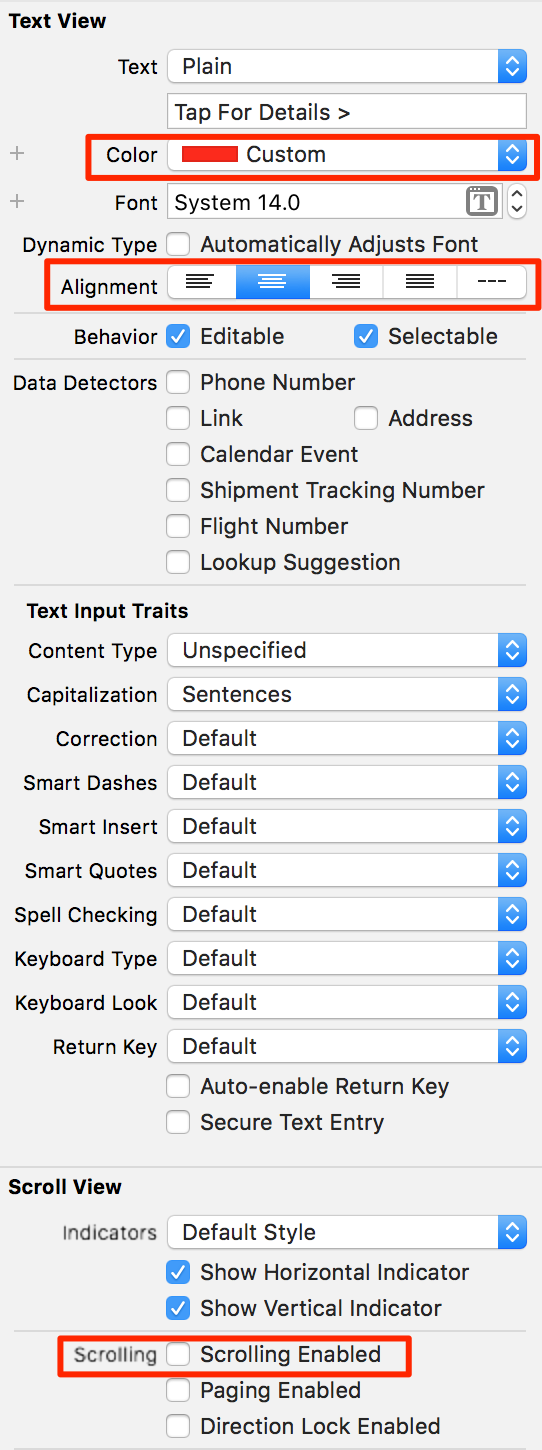This screenshot has width=542, height=1450.
Task: Click the Tap For Details text field
Action: tap(347, 111)
